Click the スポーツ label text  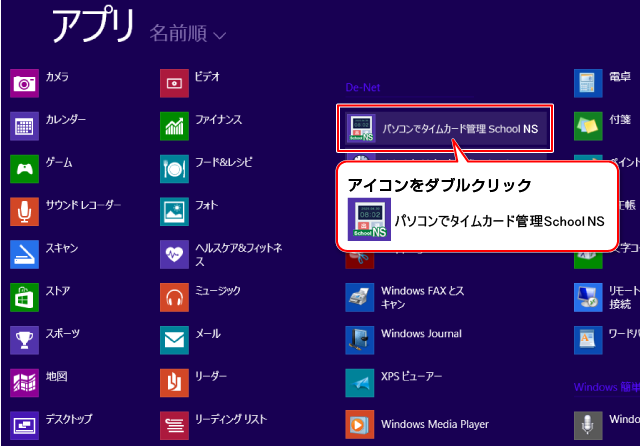(63, 333)
